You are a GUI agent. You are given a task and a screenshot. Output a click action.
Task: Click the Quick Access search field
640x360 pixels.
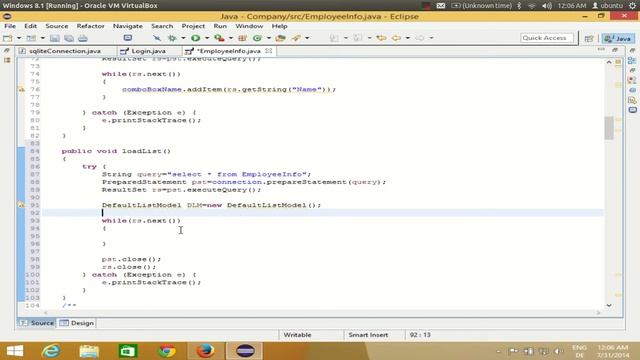[546, 38]
